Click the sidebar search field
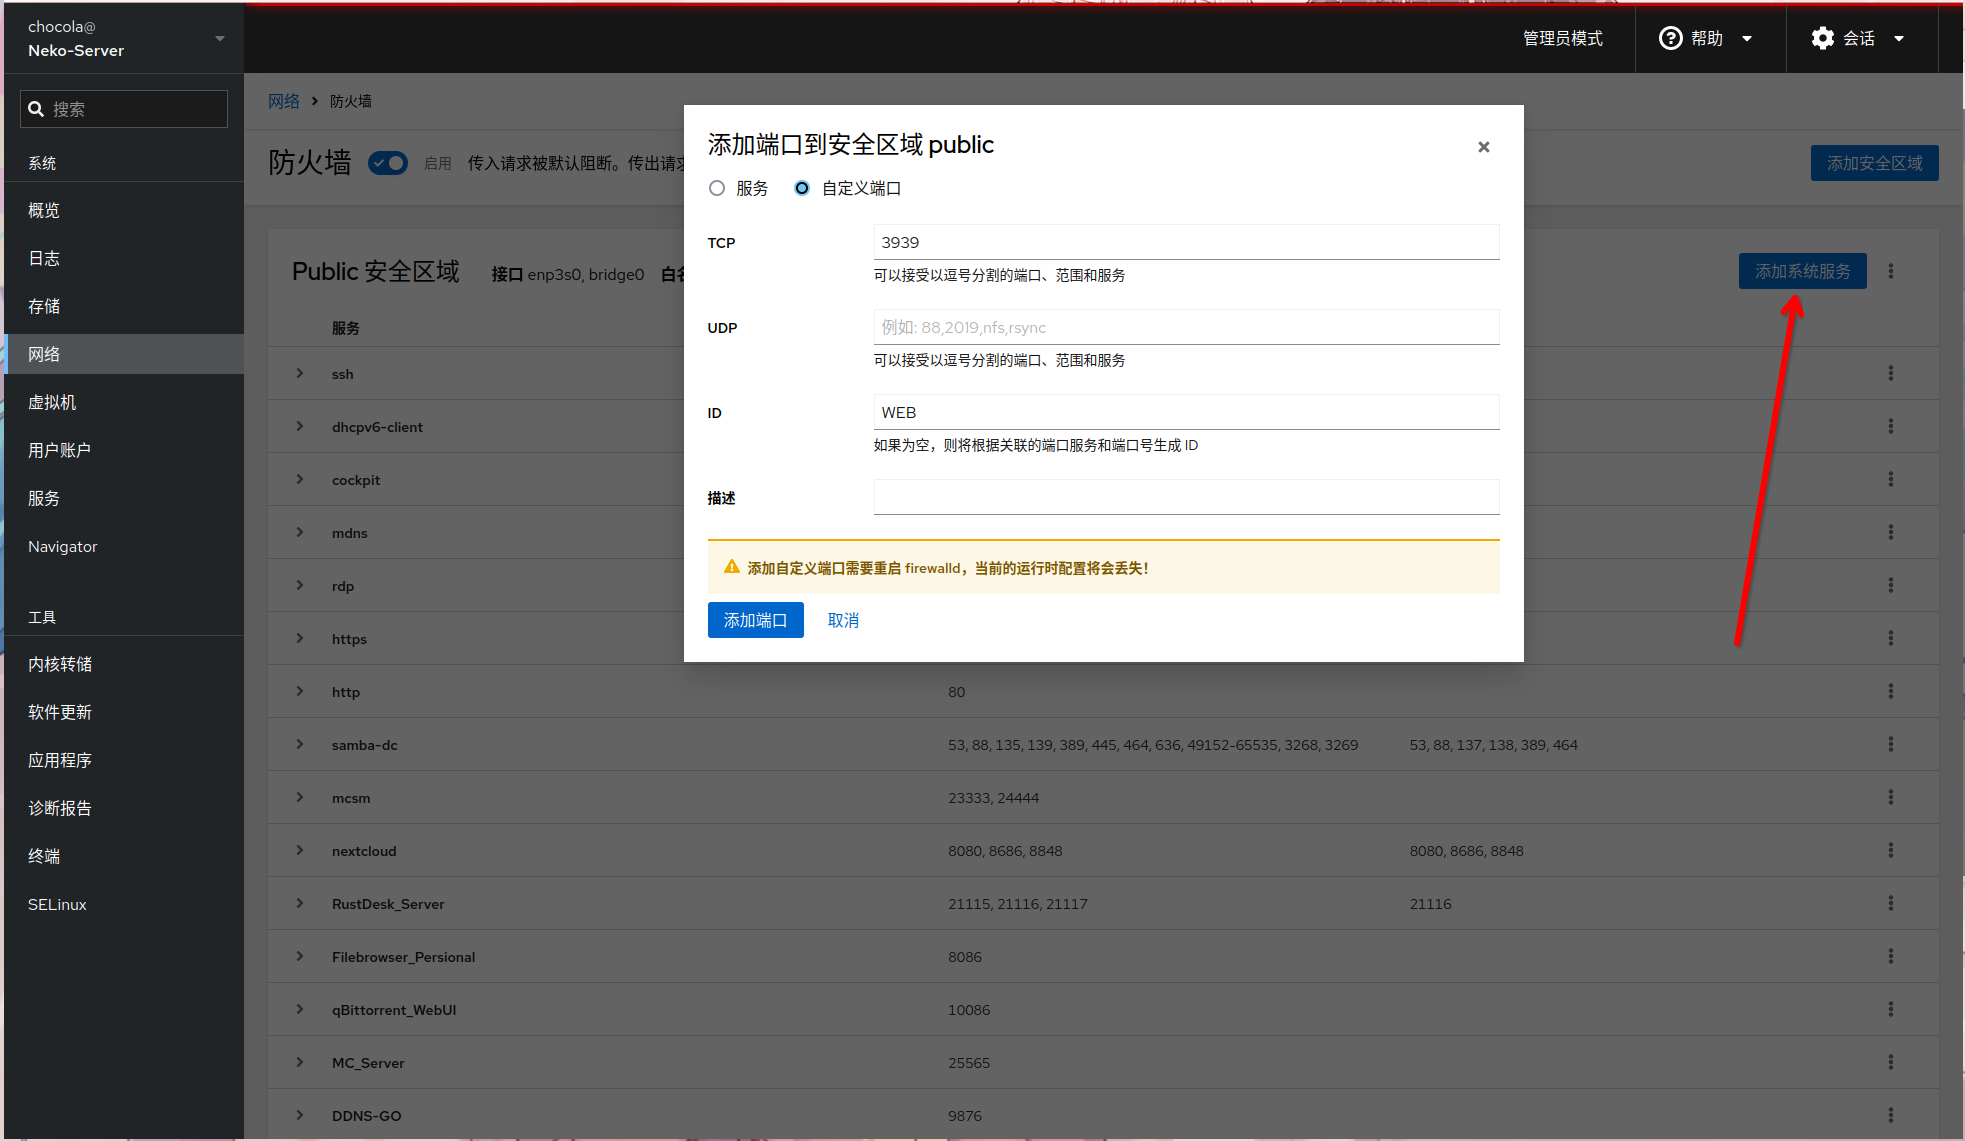This screenshot has height=1141, width=1965. [124, 109]
